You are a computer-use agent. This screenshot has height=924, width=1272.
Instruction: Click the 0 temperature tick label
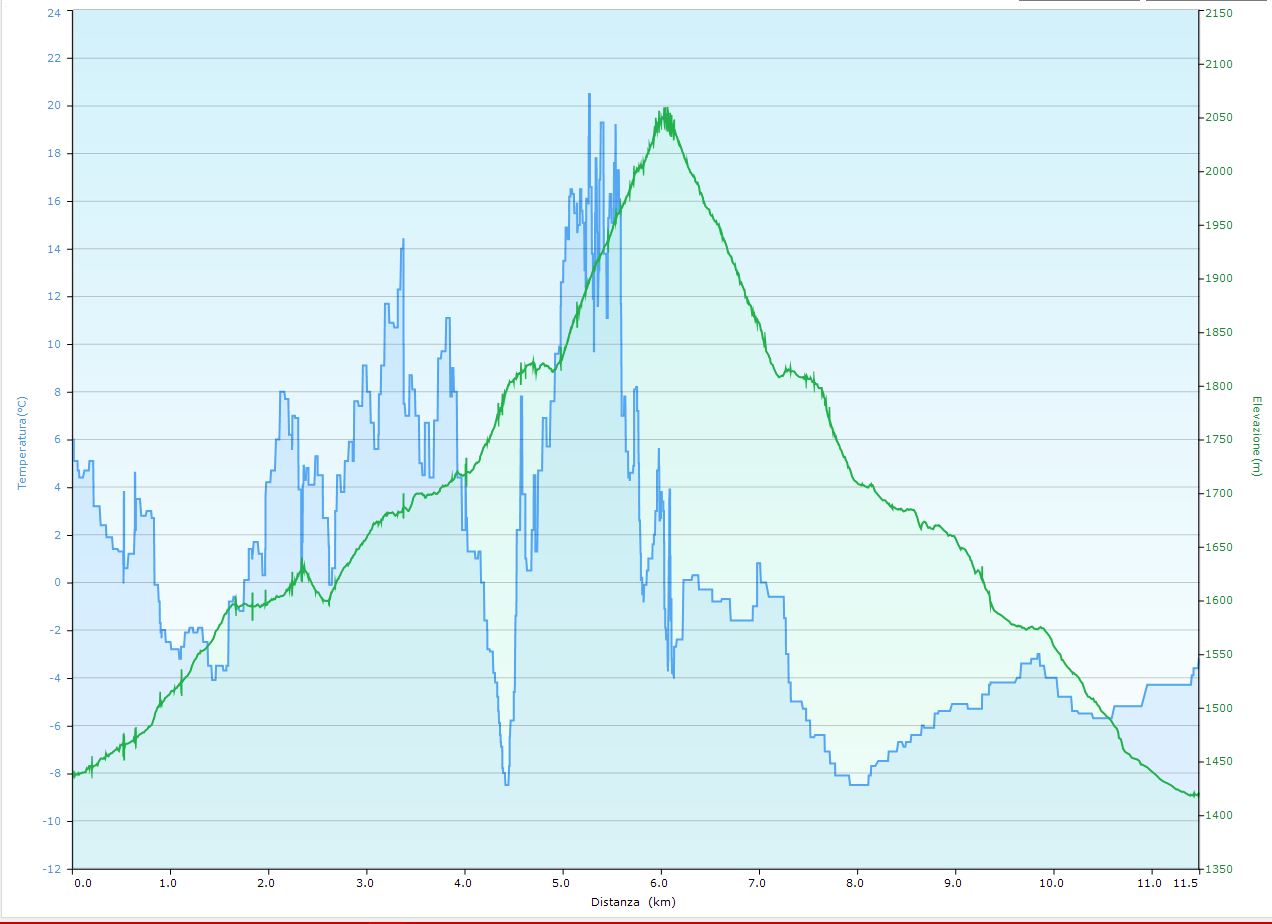57,583
